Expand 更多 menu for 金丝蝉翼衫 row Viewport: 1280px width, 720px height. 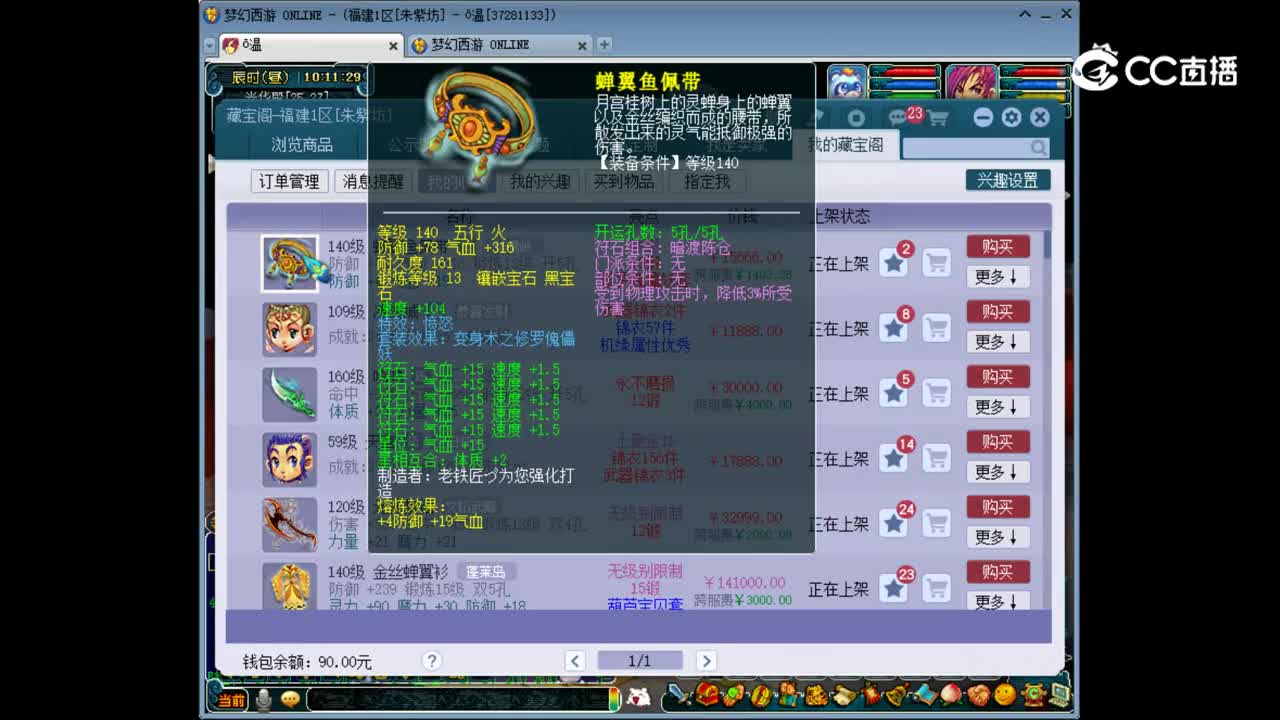coord(997,601)
